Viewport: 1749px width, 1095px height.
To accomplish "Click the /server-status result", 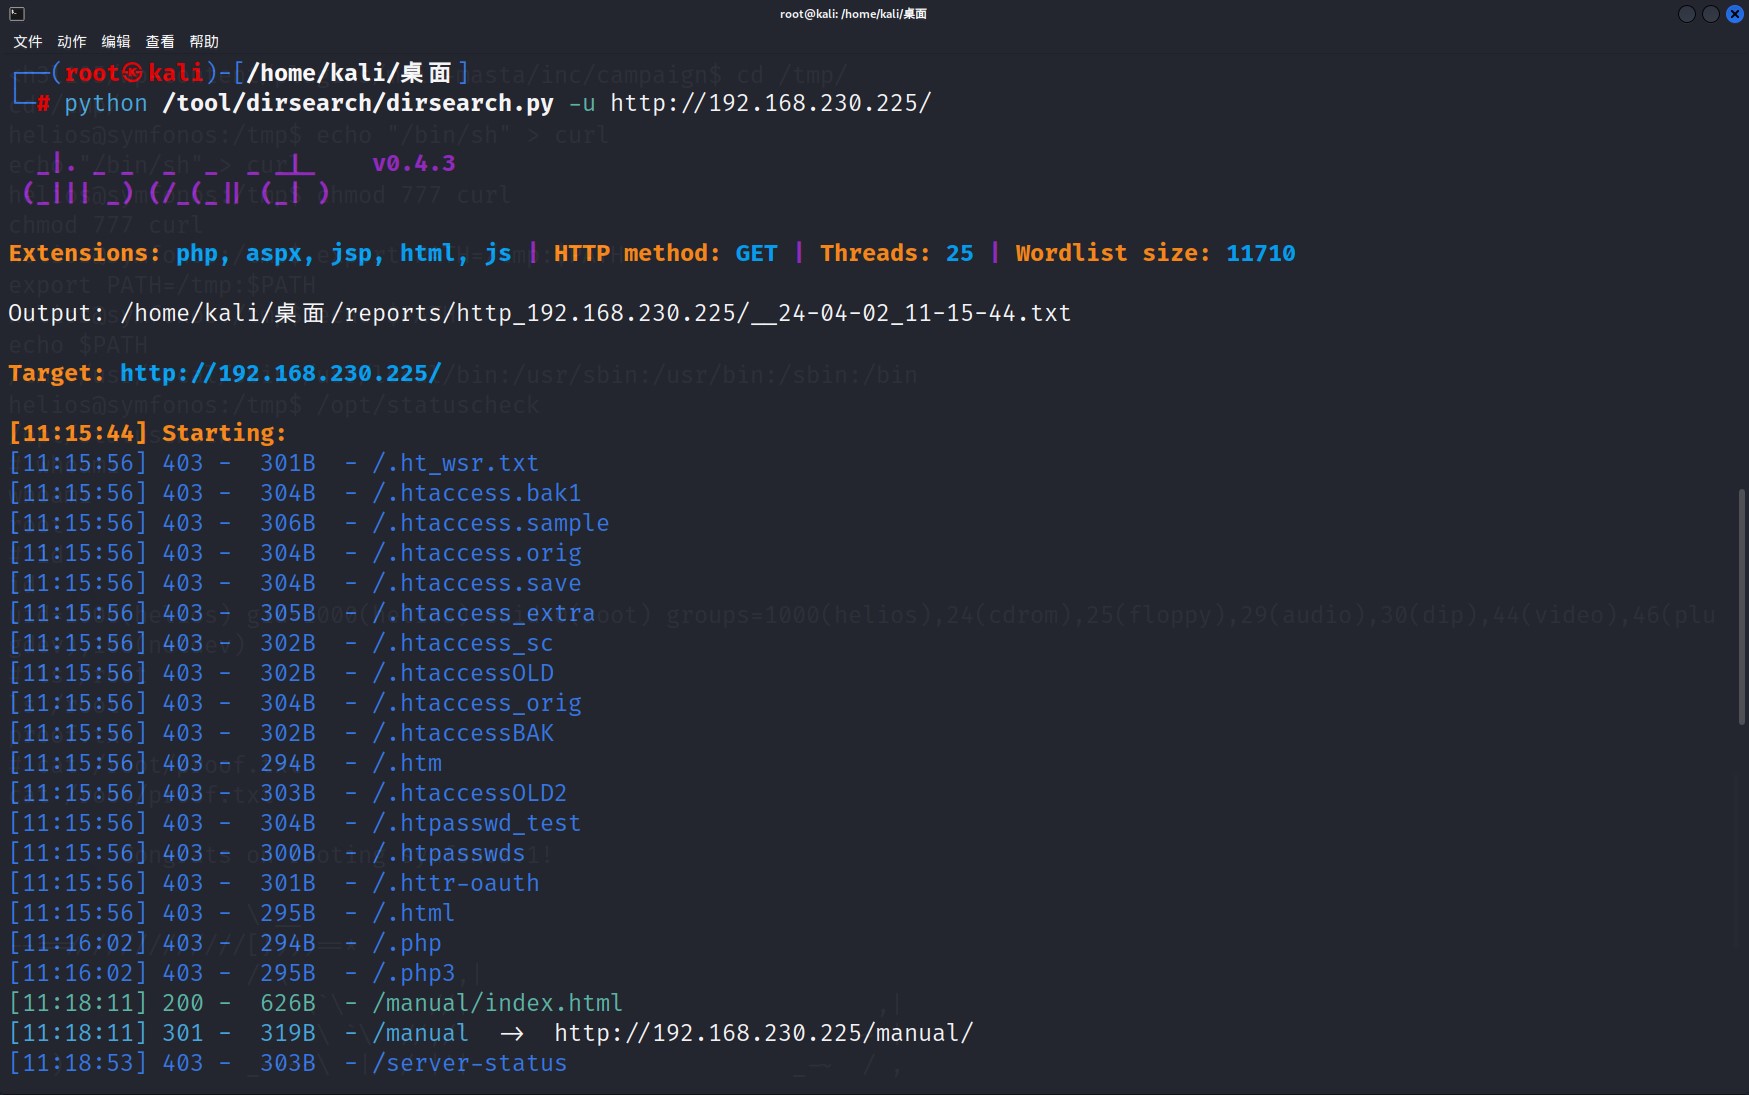I will click(469, 1063).
